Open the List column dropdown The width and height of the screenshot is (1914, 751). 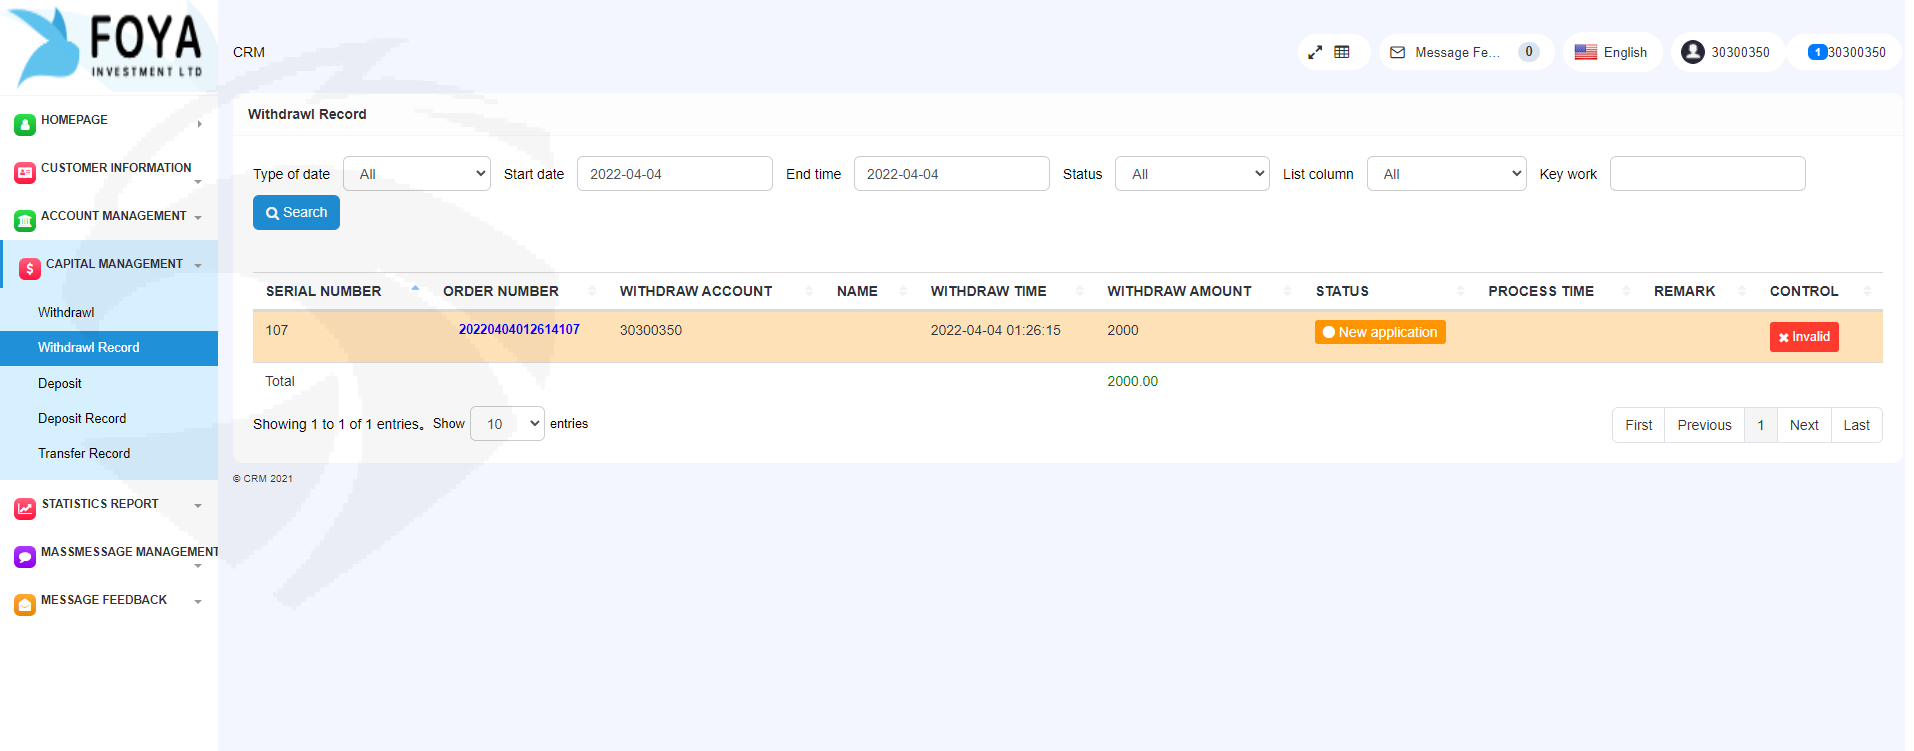point(1445,174)
